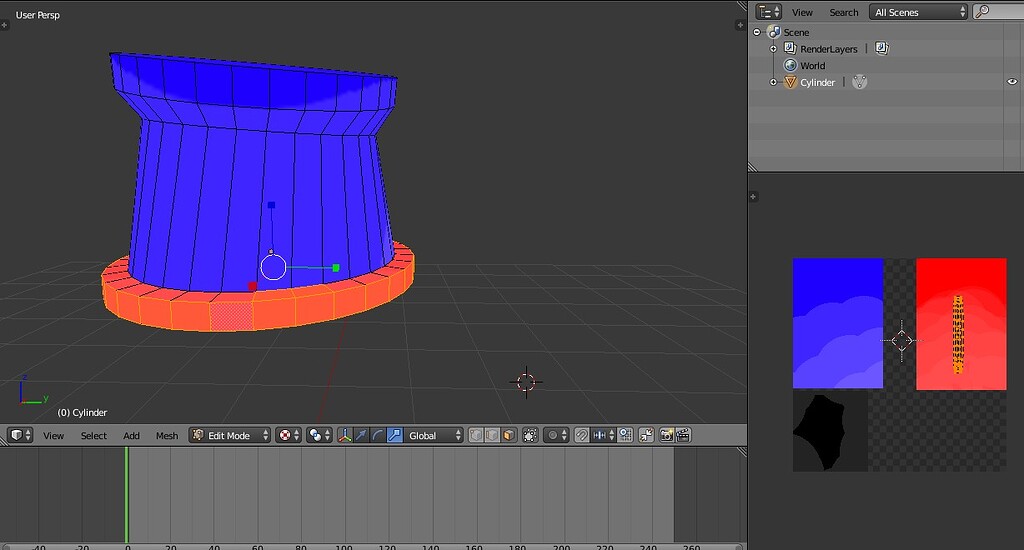Open the All Scenes display dropdown
1024x550 pixels.
(919, 12)
